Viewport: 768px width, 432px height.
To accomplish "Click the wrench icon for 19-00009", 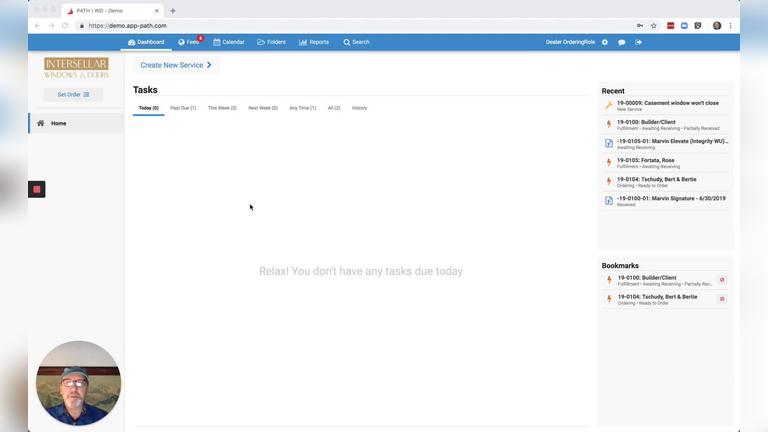I will click(609, 105).
